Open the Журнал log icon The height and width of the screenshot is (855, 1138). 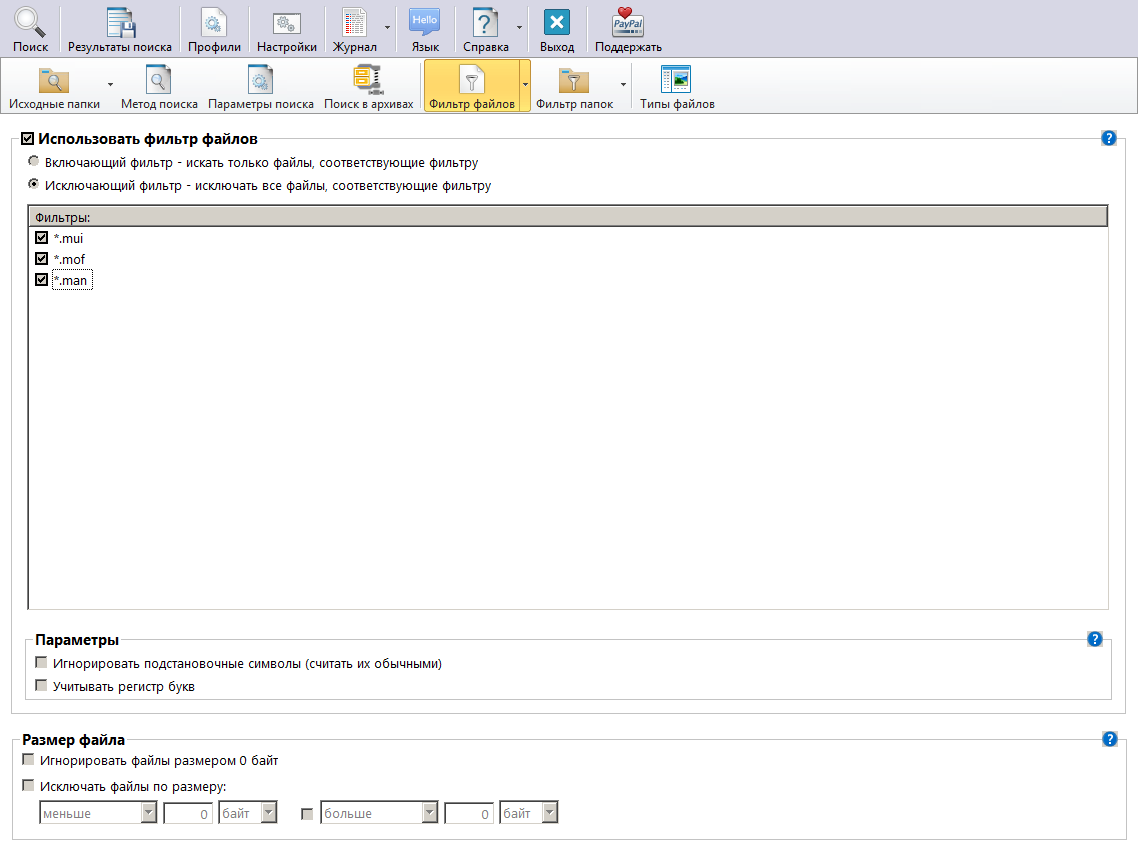354,23
